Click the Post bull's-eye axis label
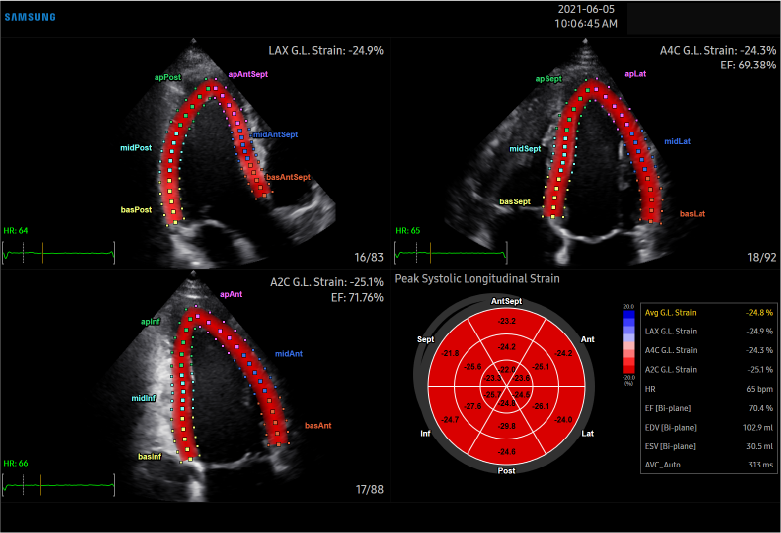The width and height of the screenshot is (781, 533). click(x=507, y=471)
